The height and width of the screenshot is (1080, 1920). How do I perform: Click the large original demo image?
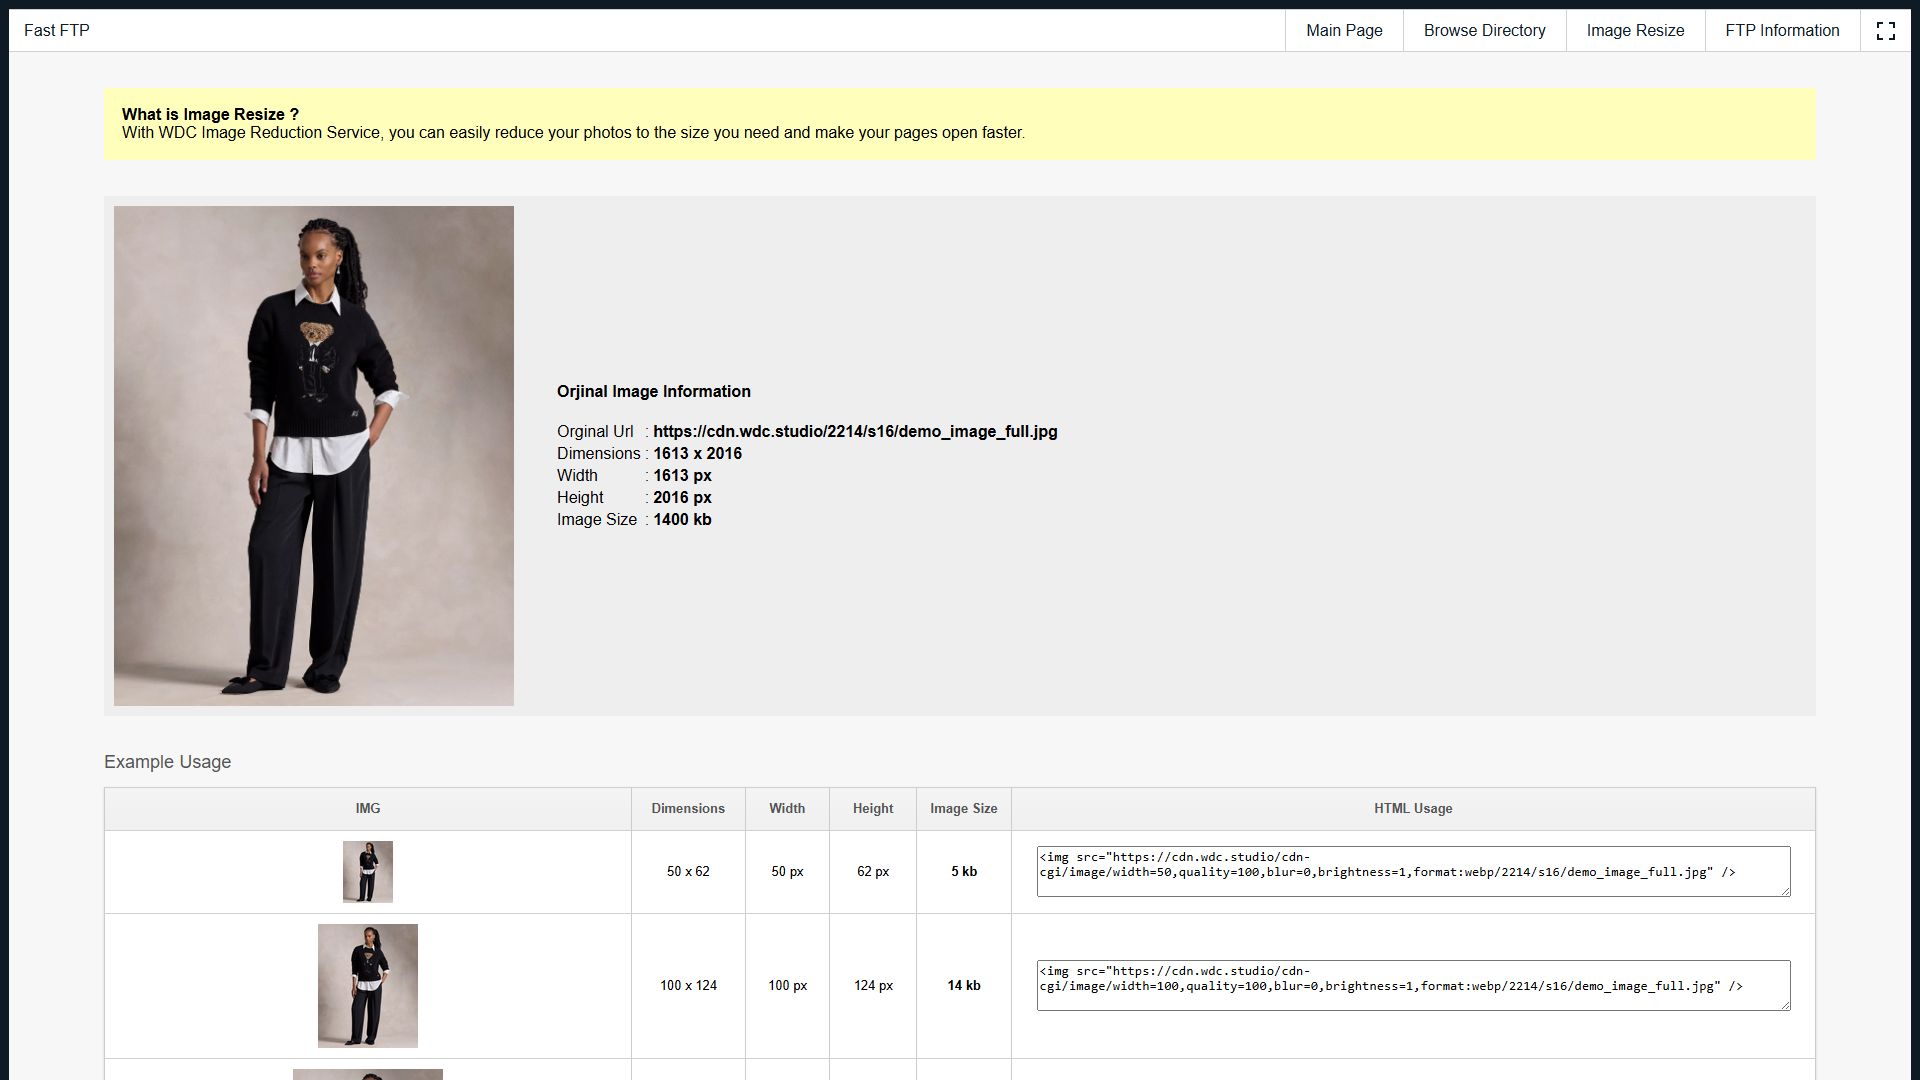click(x=314, y=456)
